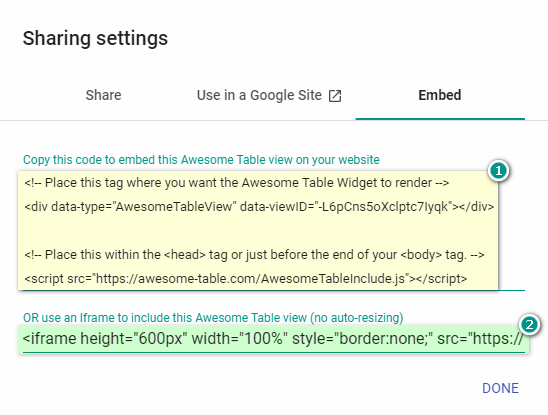Click the div data-type AwesomeTableView code line
Screen dimensions: 548x415
(x=259, y=207)
